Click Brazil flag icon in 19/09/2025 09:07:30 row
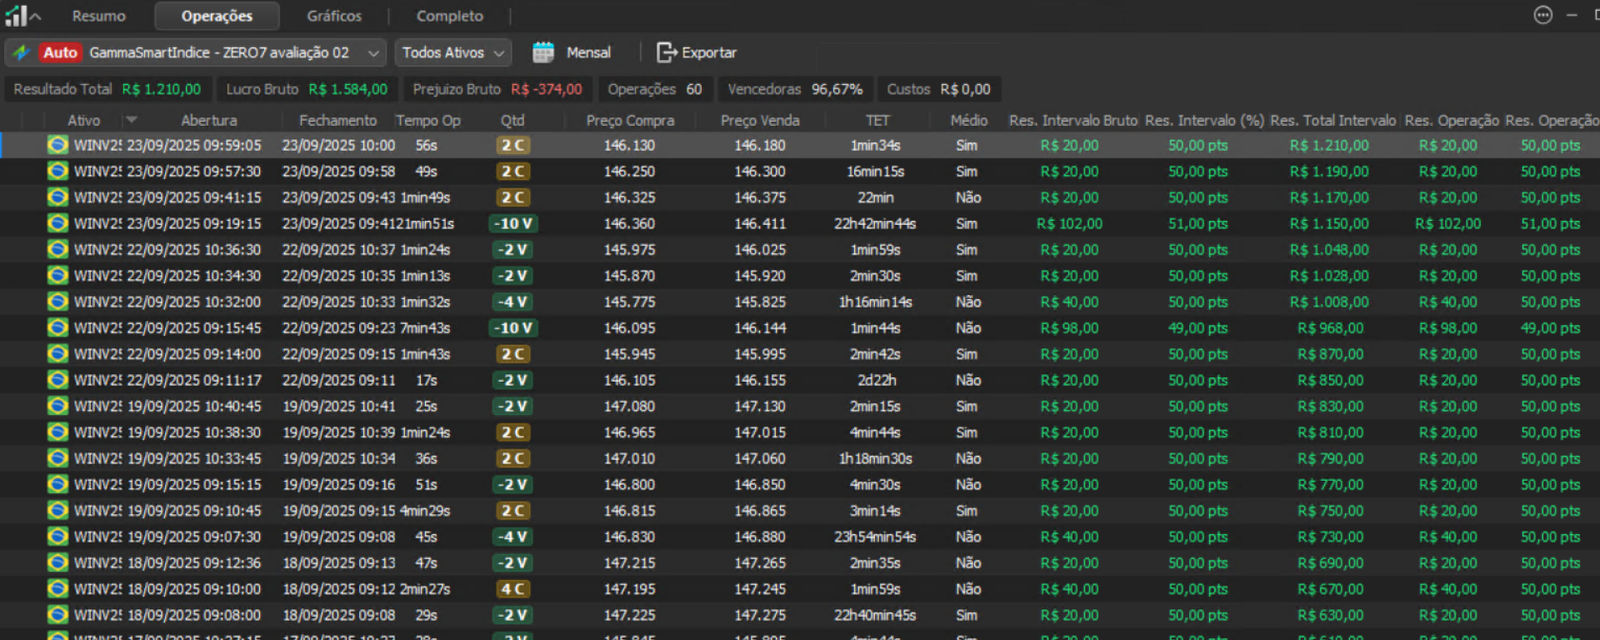 tap(58, 537)
